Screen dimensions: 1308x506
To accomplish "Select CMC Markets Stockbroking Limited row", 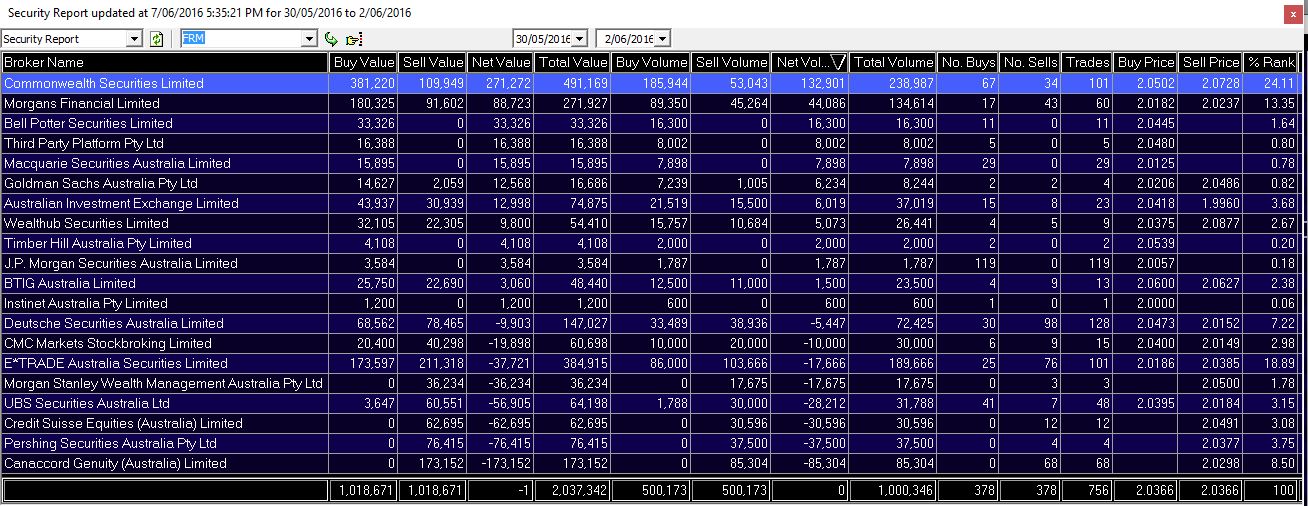I will tap(651, 343).
